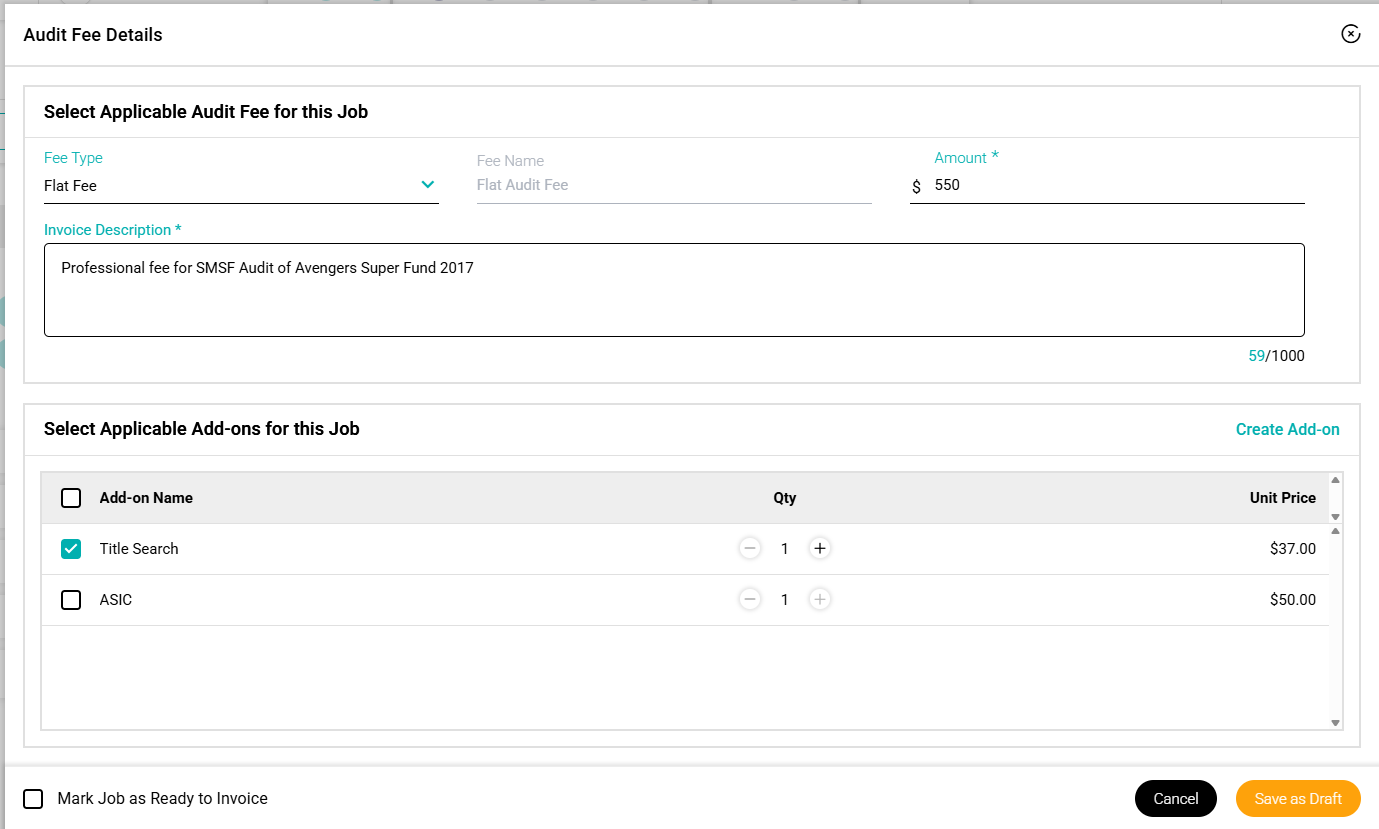Viewport: 1379px width, 829px height.
Task: Click plus quantity icon for ASIC
Action: (x=820, y=599)
